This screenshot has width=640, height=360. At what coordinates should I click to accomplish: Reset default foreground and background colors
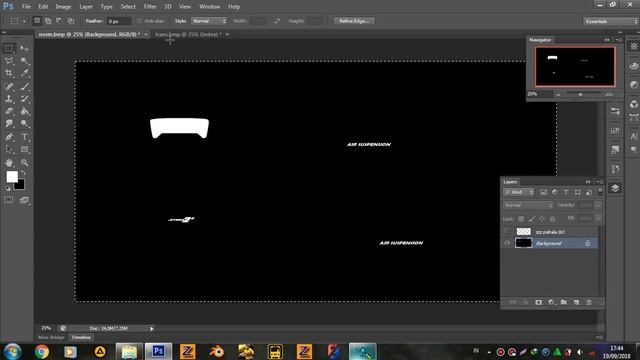8,189
